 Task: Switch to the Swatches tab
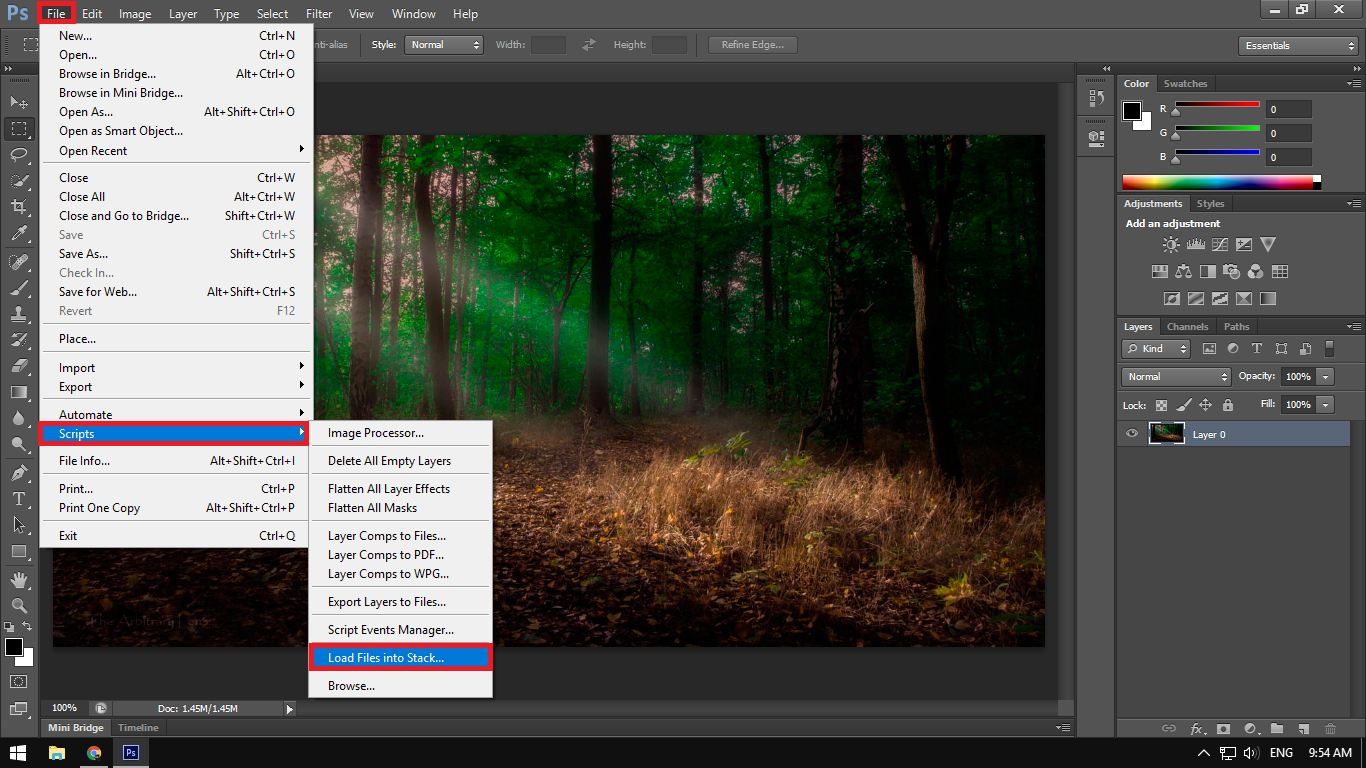(x=1186, y=84)
